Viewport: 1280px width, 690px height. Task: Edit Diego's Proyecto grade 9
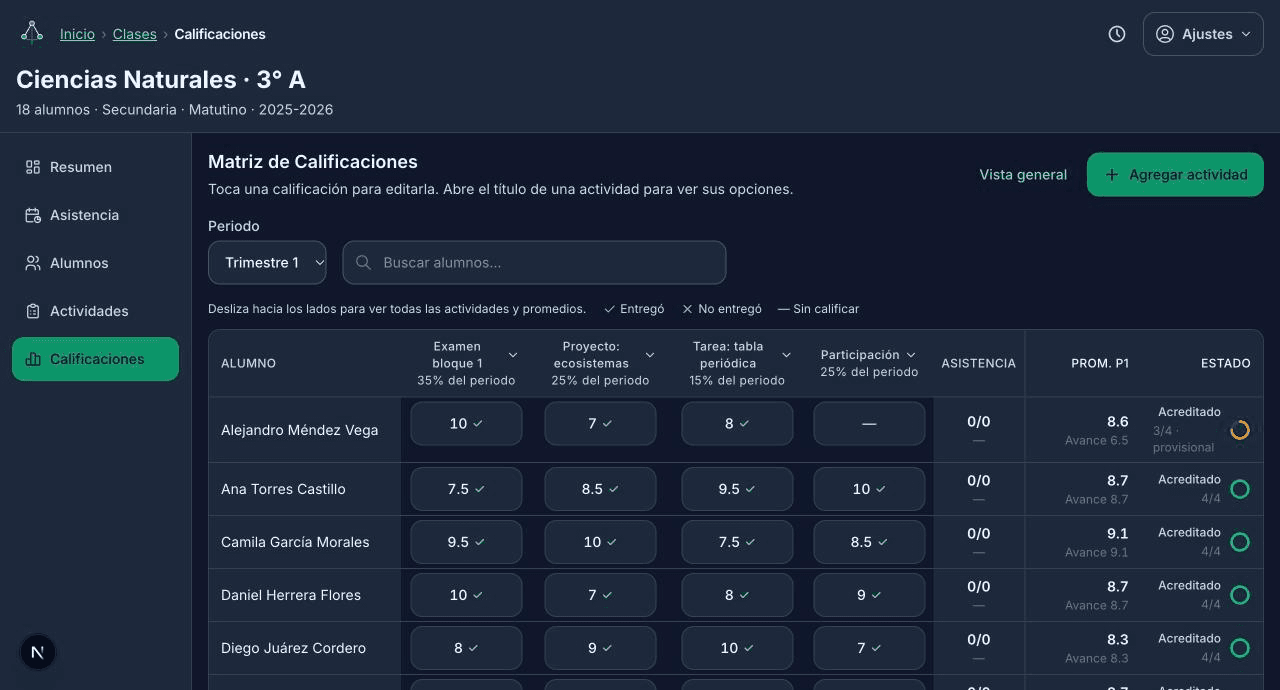600,648
